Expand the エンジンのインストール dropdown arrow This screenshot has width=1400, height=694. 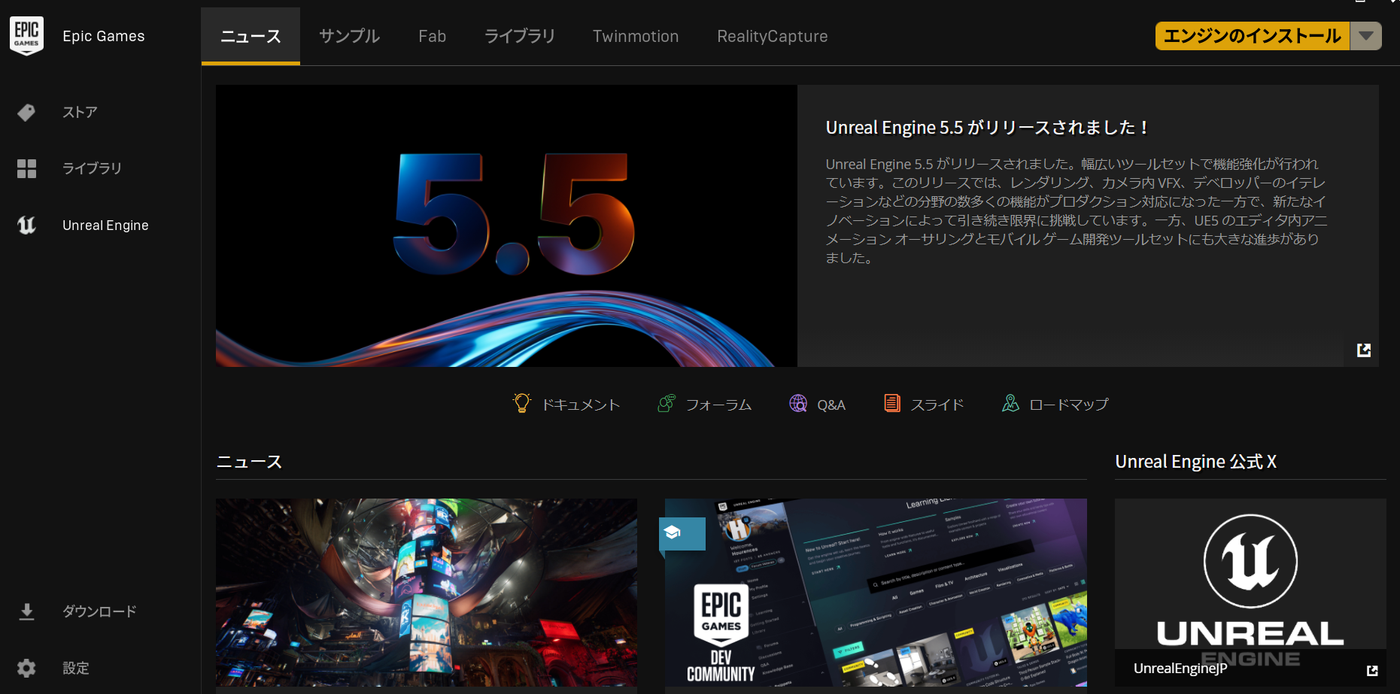(x=1366, y=36)
